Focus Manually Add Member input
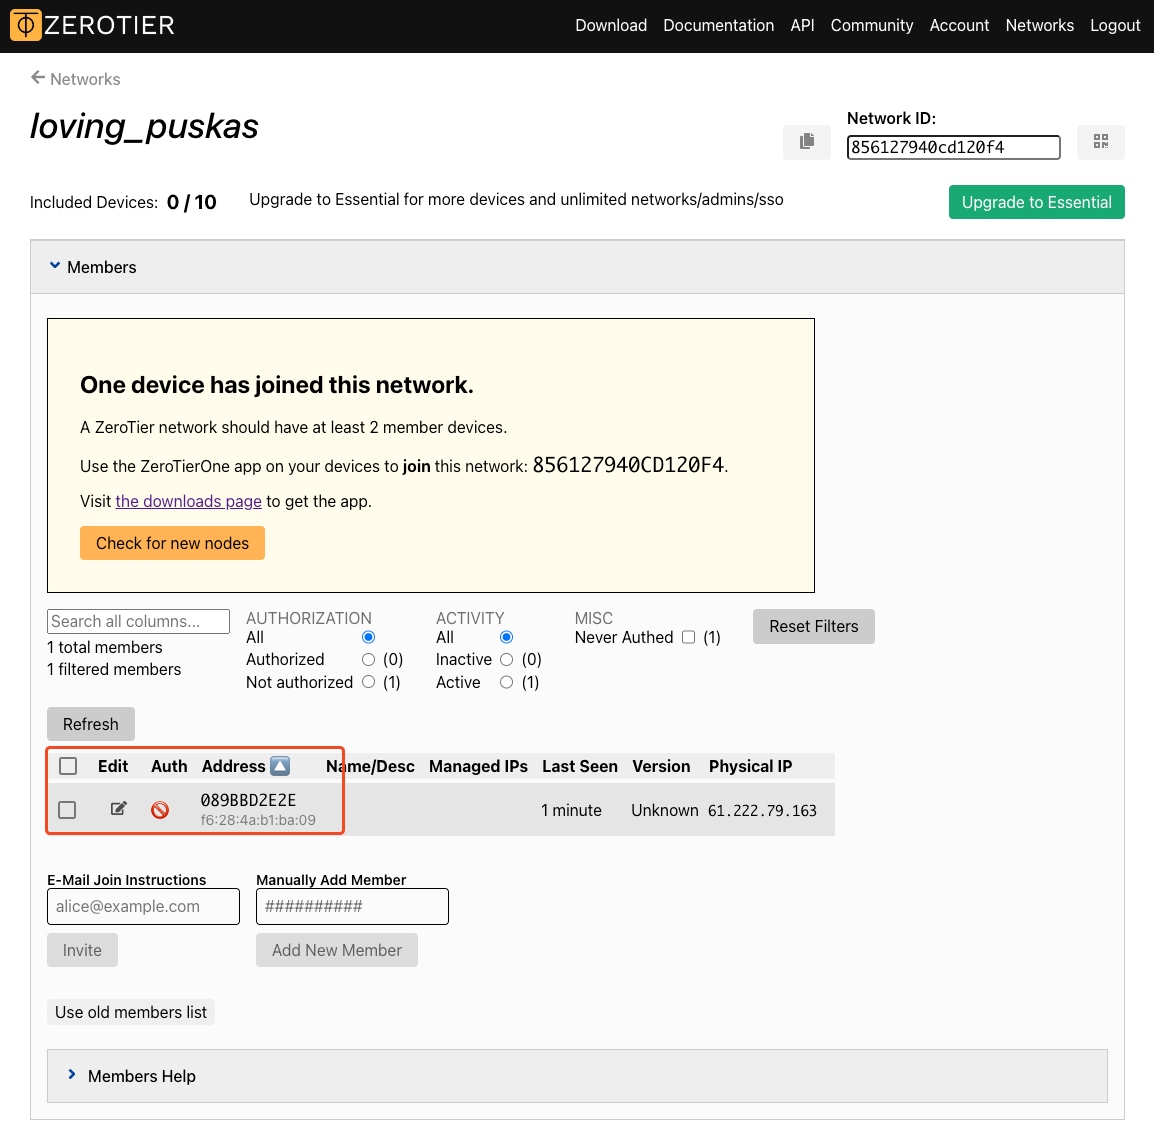Viewport: 1154px width, 1124px height. 353,906
